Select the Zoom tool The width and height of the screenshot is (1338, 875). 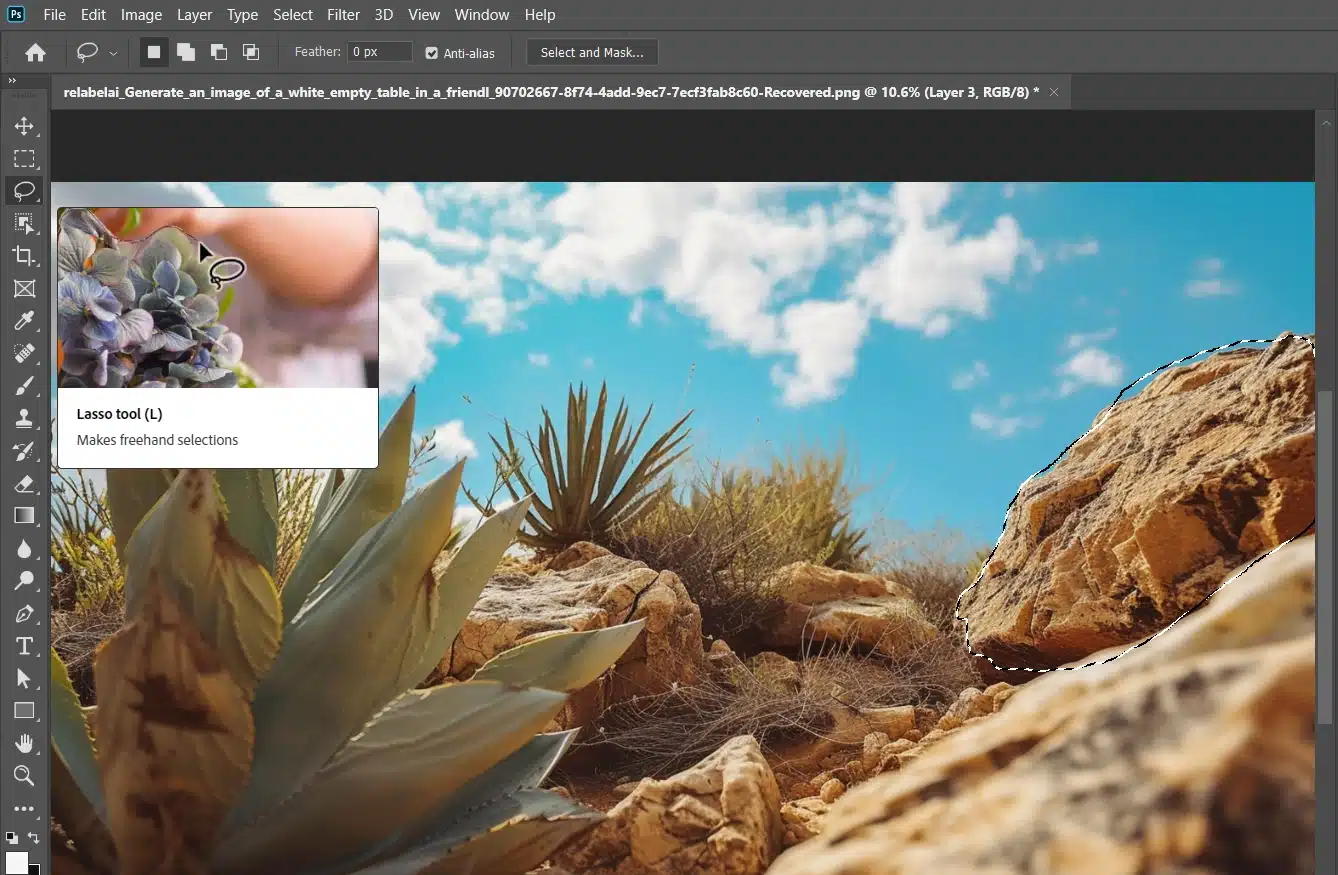24,775
